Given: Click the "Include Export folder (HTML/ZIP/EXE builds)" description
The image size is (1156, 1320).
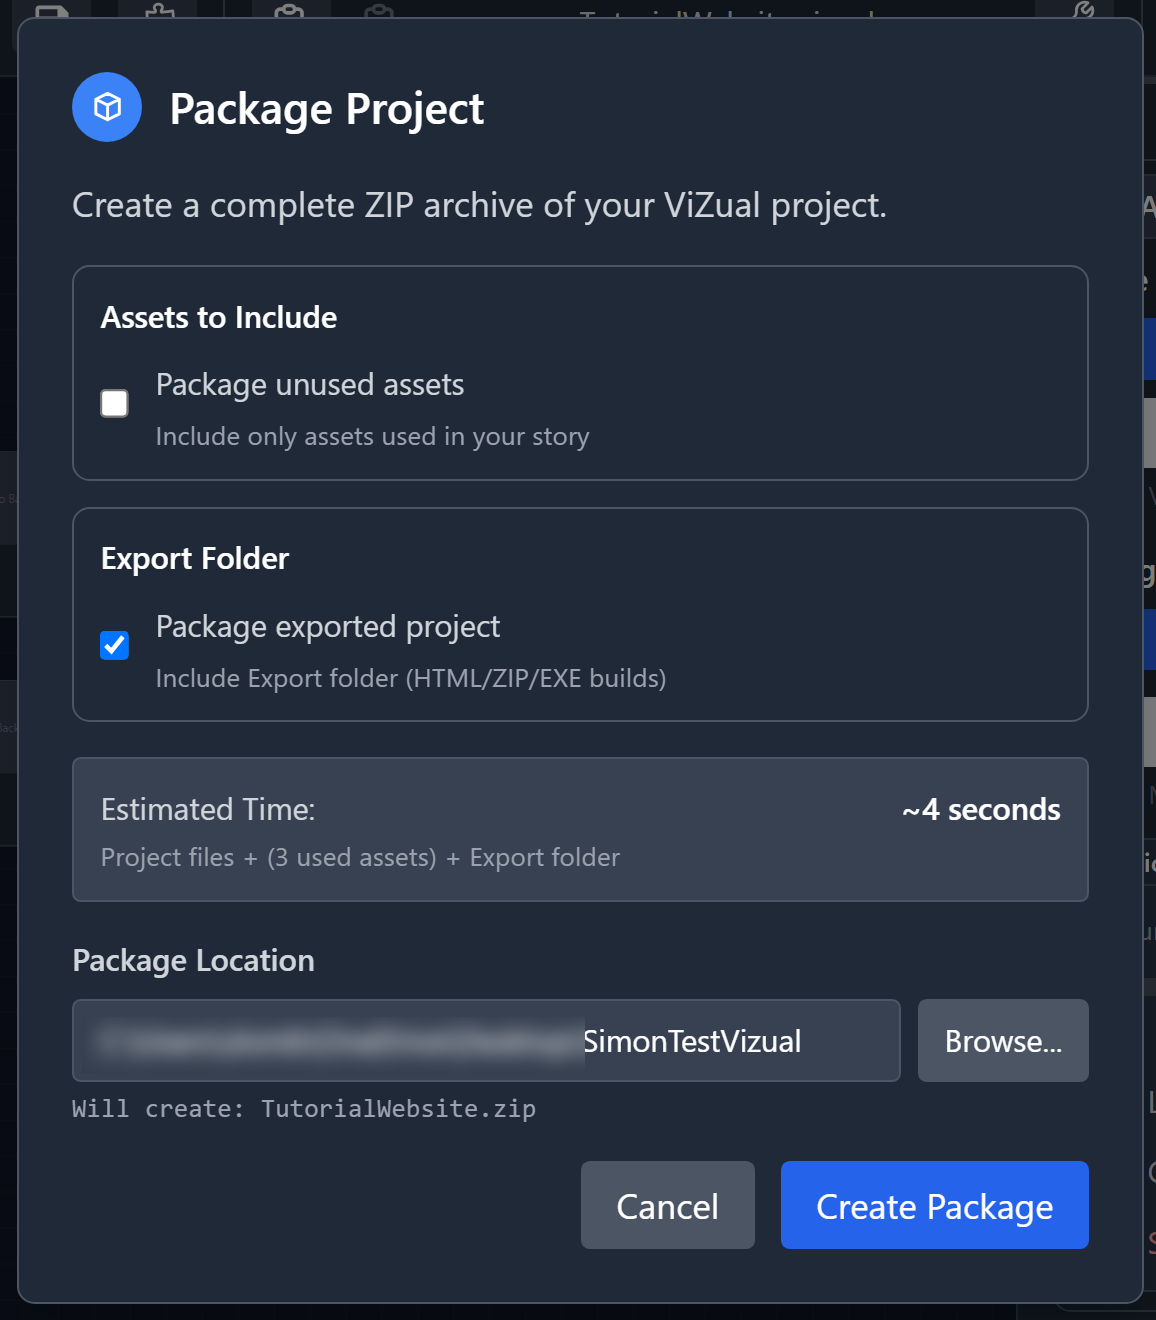Looking at the screenshot, I should click(411, 679).
